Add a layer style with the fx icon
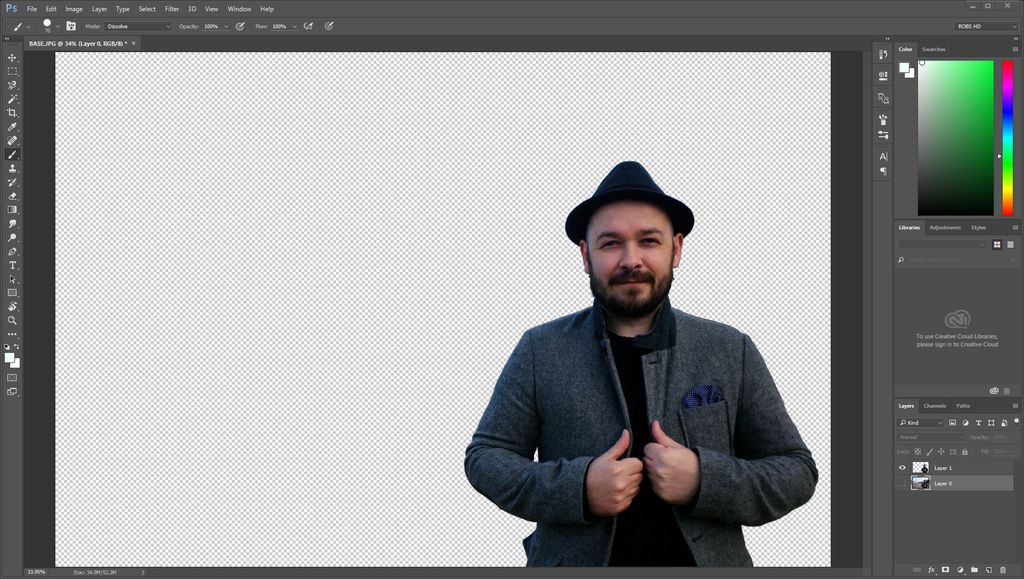1024x579 pixels. (x=930, y=569)
